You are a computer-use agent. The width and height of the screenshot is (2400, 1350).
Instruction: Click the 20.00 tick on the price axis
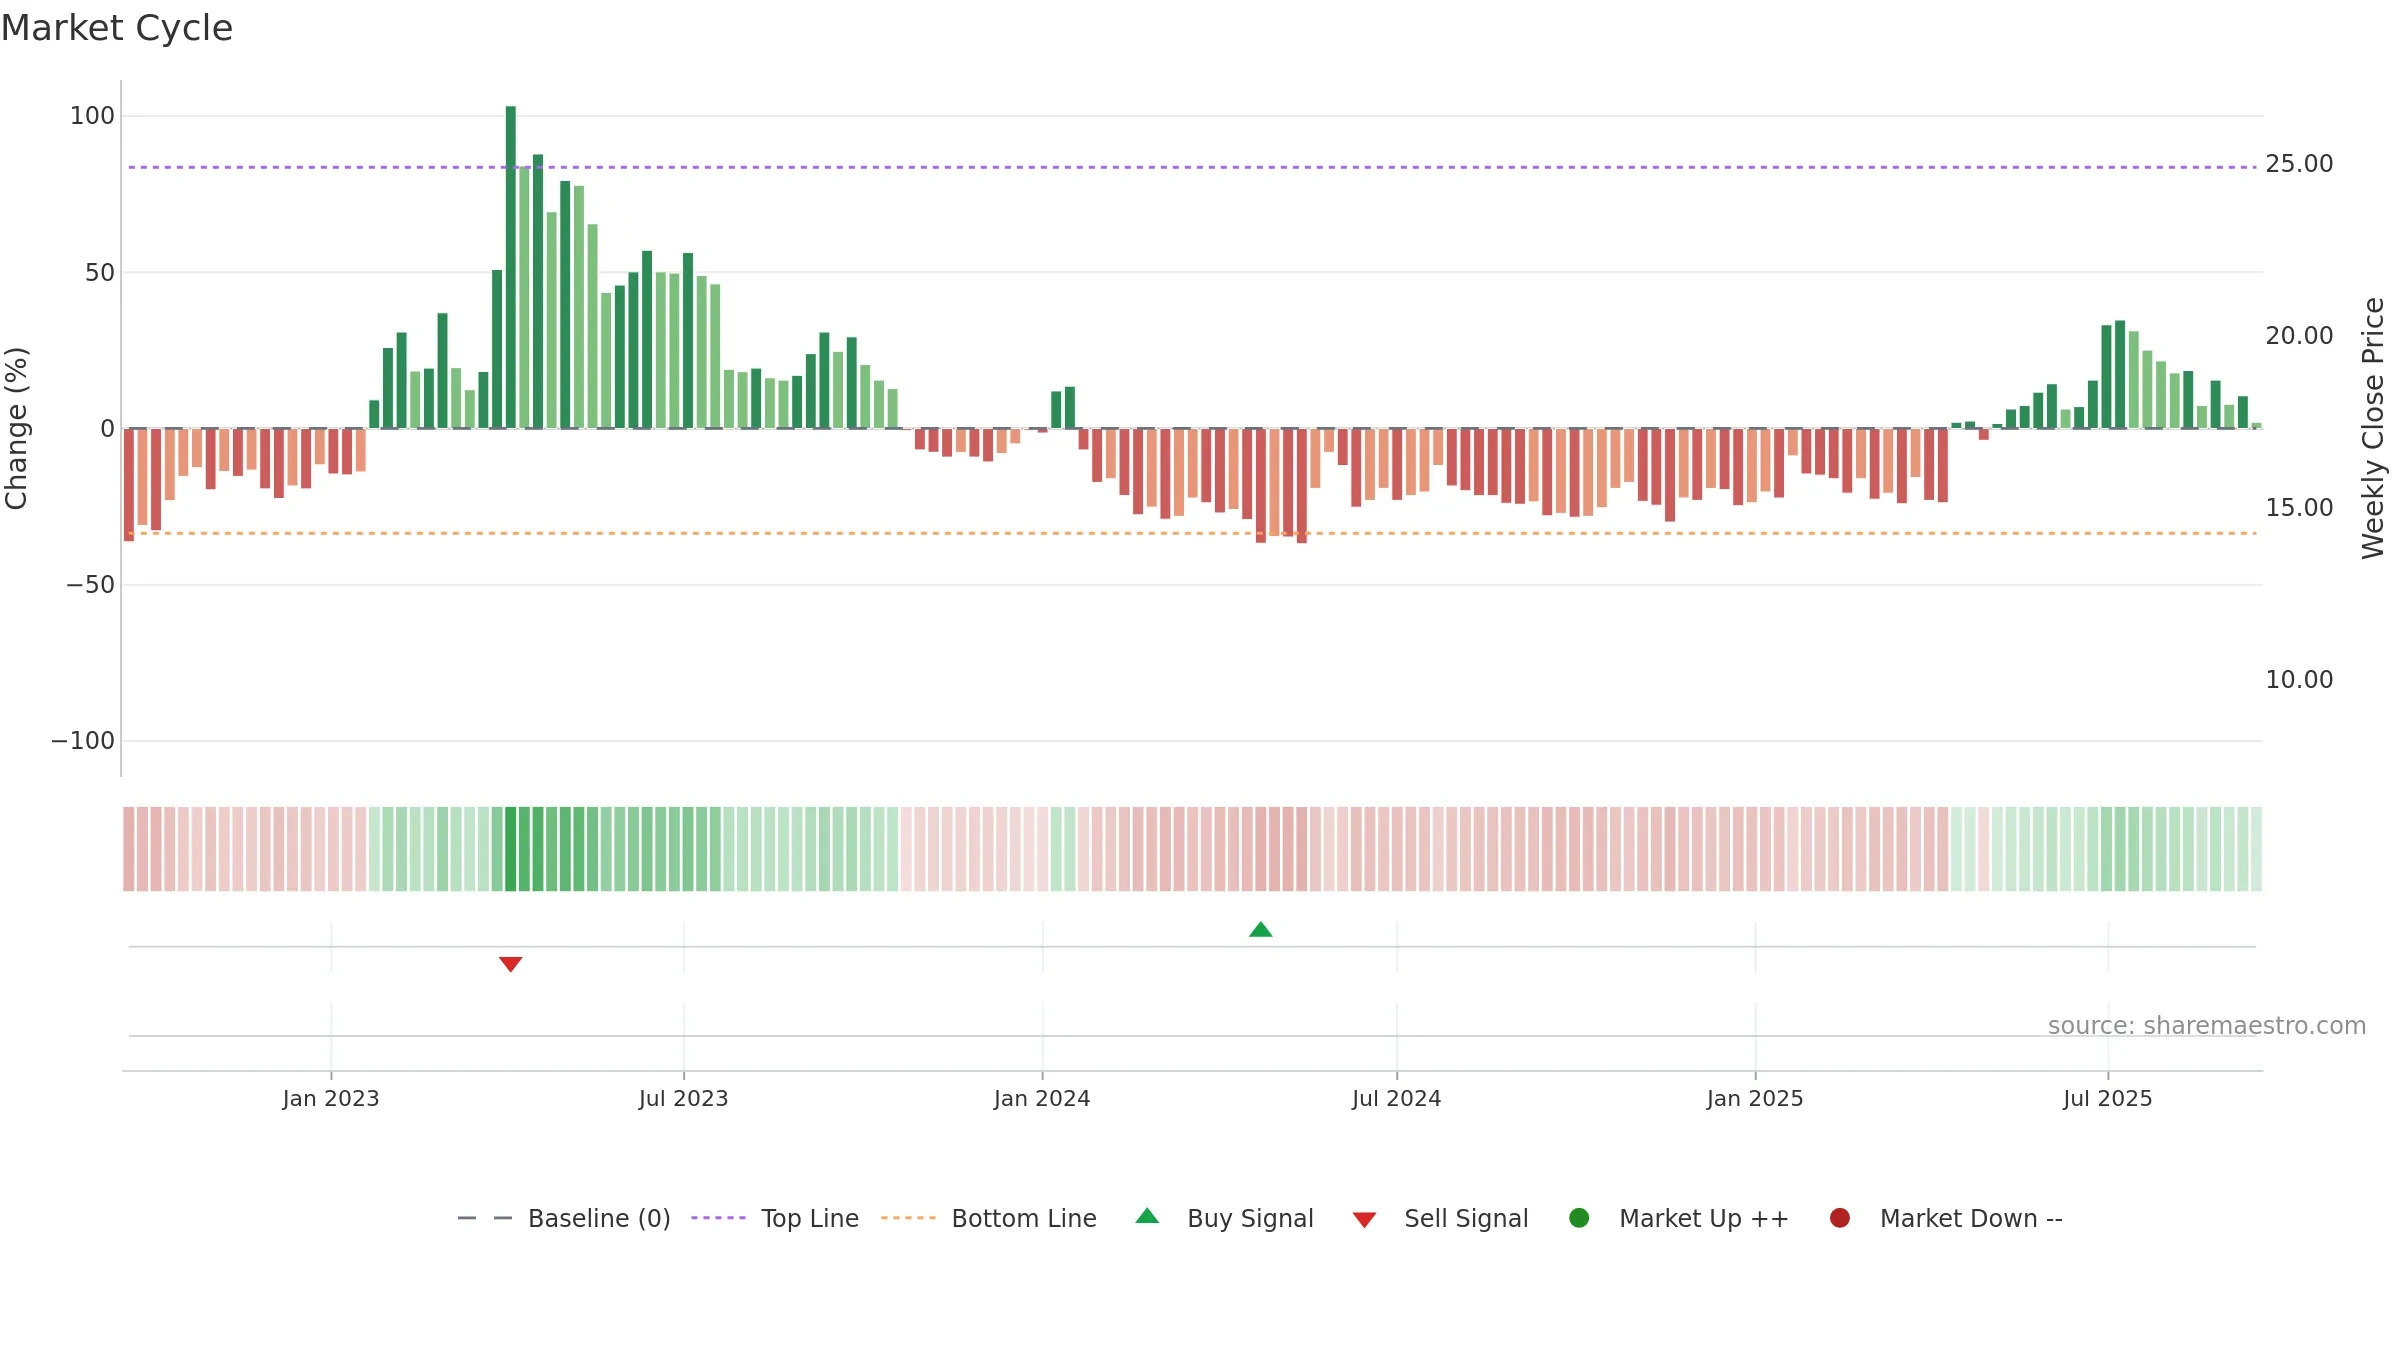tap(2299, 336)
